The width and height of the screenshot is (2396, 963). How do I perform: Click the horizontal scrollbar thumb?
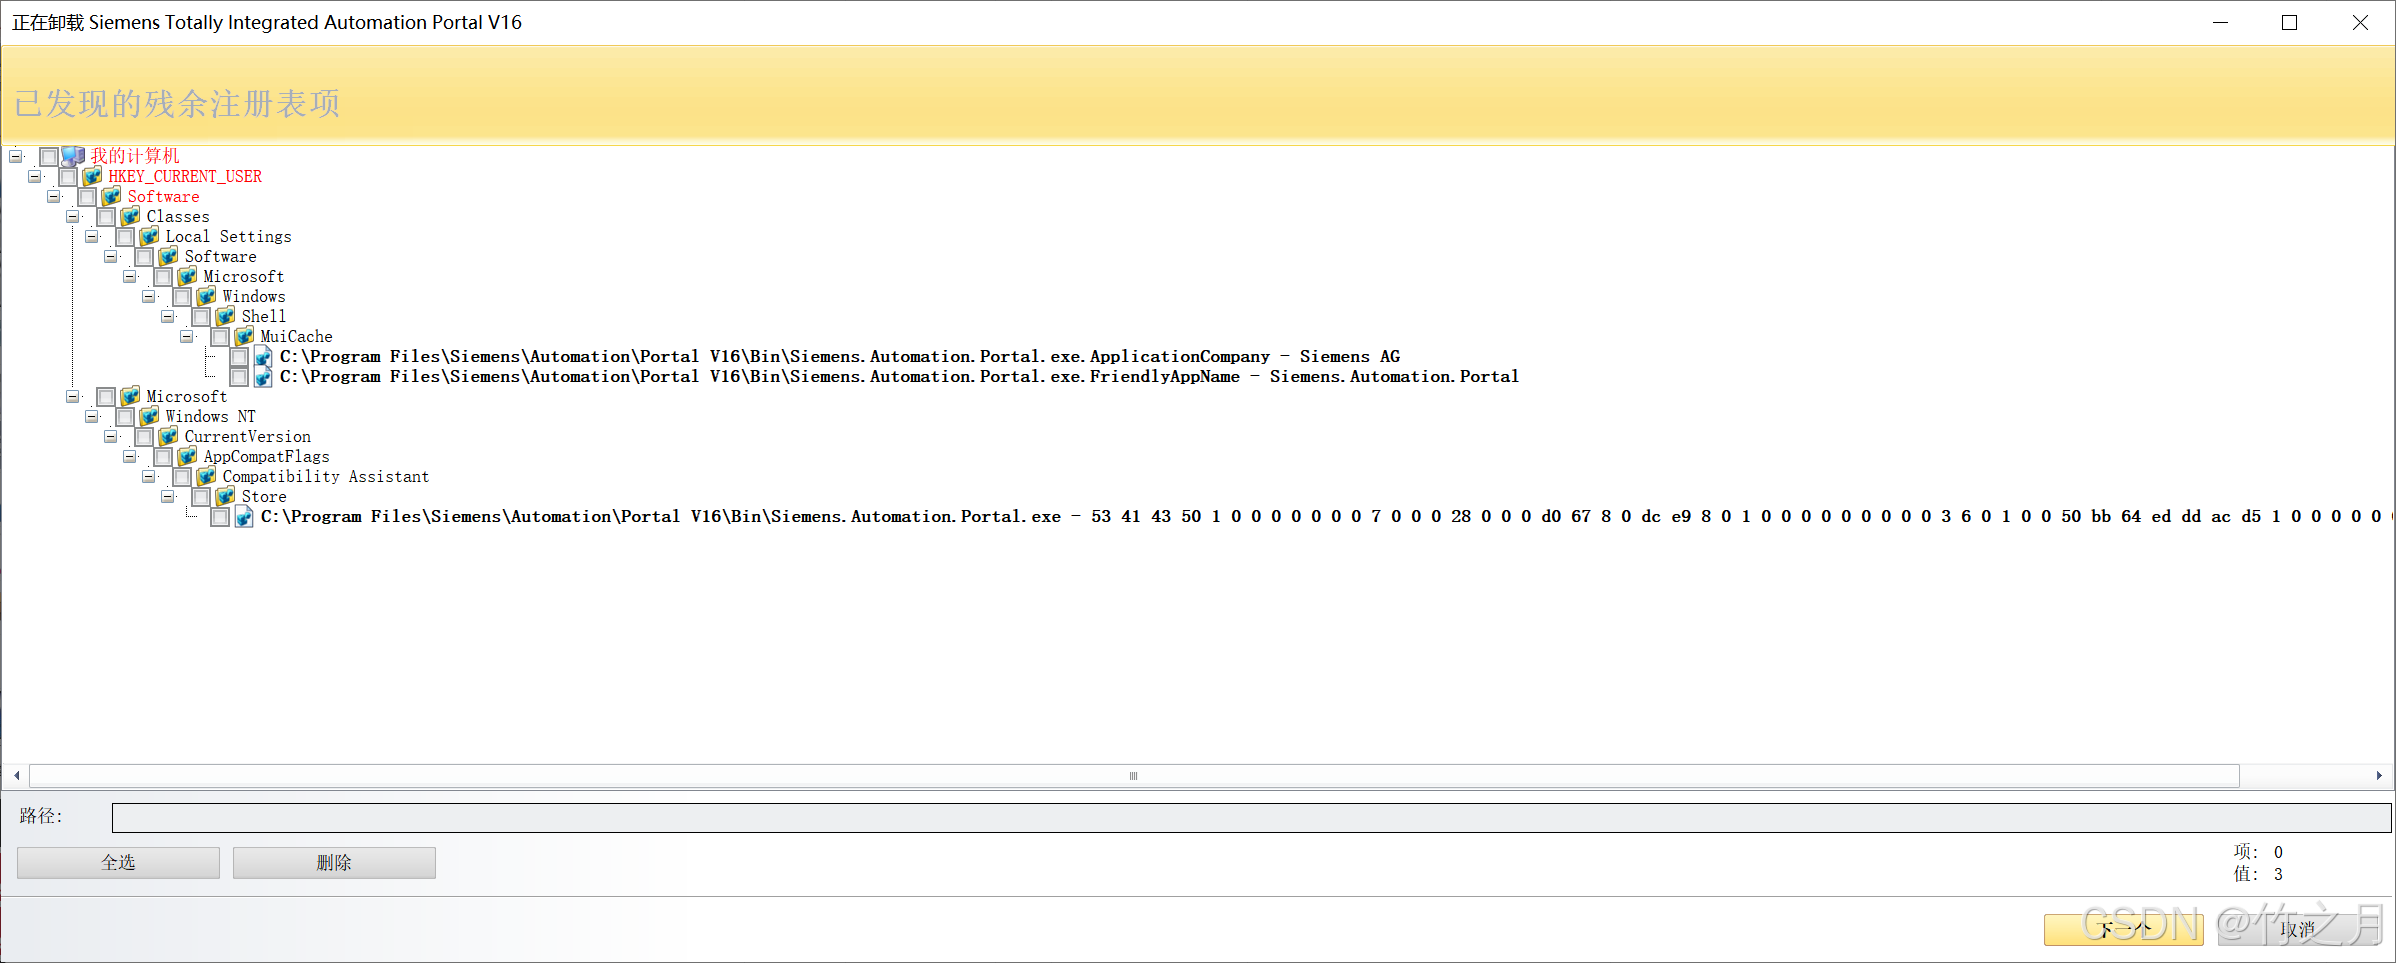click(x=1134, y=776)
